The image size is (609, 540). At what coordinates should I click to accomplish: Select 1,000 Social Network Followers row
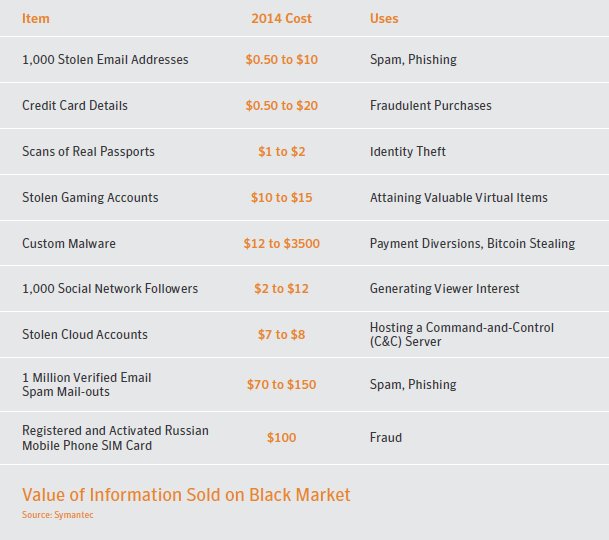pyautogui.click(x=304, y=288)
